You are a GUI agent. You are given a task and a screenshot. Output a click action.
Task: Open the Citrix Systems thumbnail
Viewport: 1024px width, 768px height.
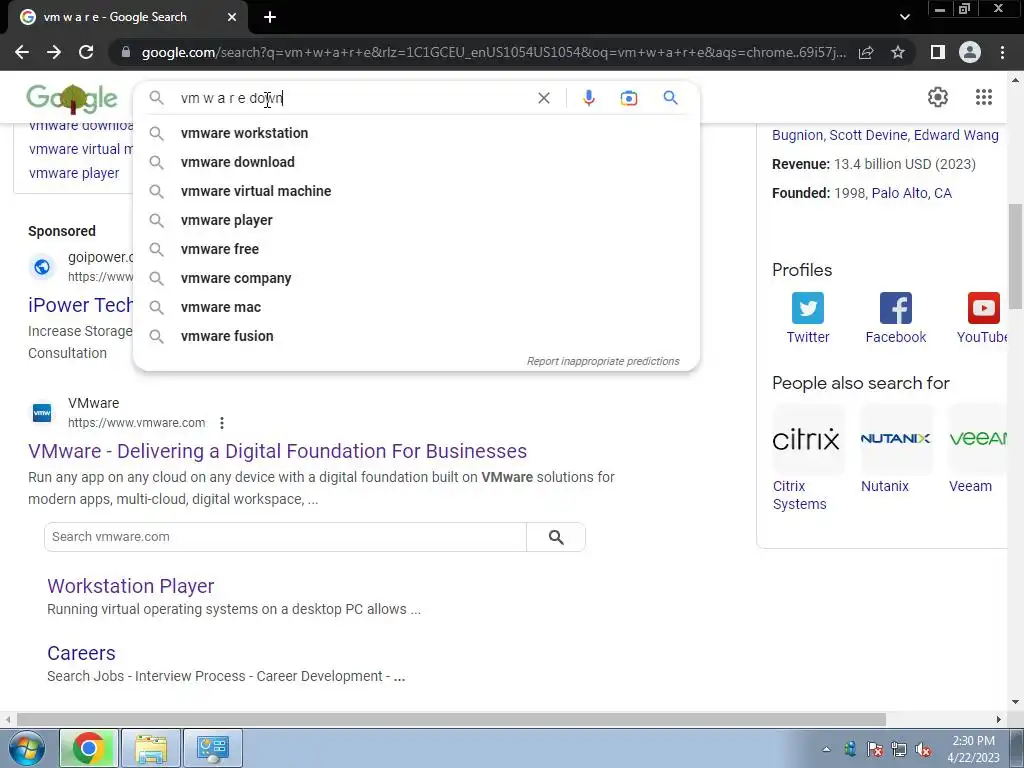click(808, 439)
